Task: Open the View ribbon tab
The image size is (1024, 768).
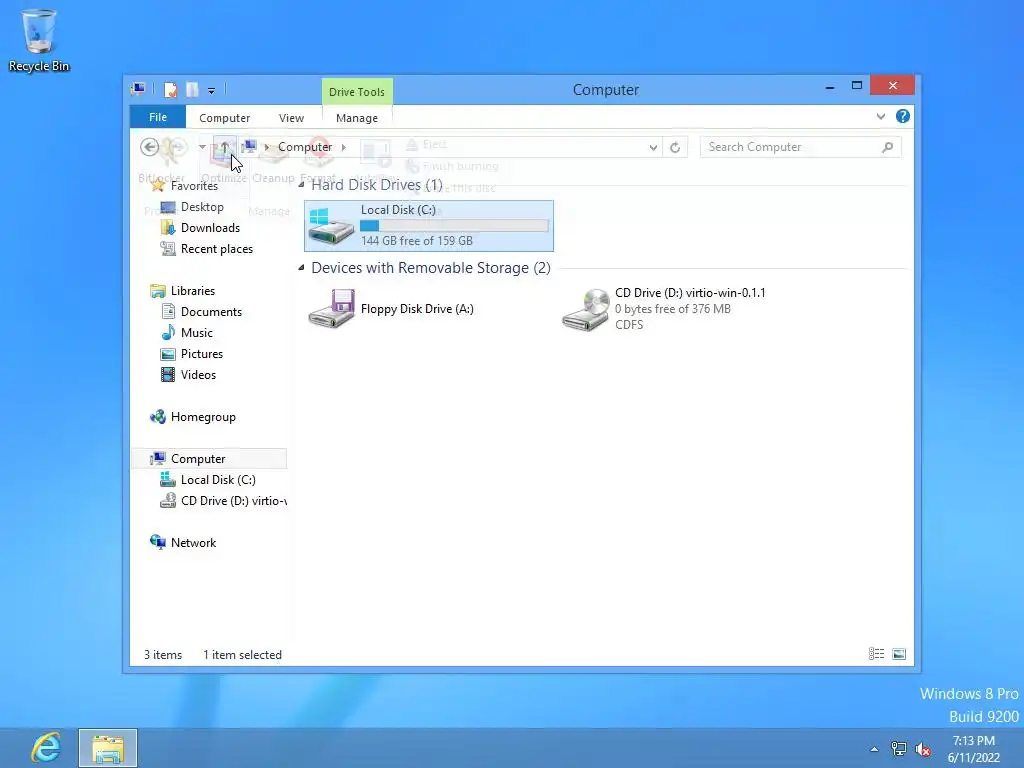Action: pyautogui.click(x=291, y=118)
